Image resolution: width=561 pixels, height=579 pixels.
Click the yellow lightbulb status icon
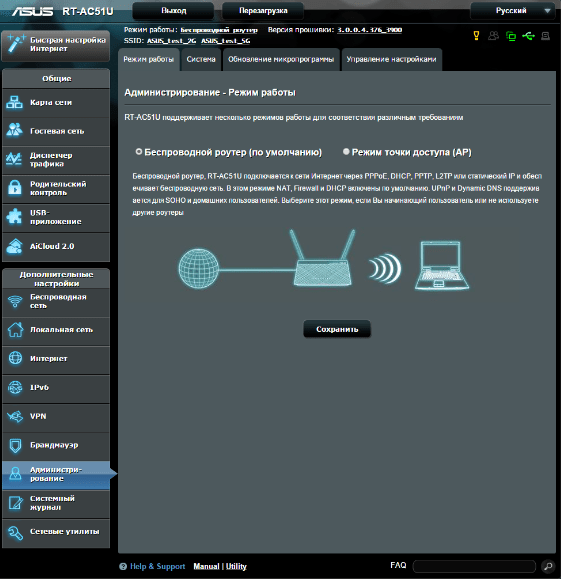pos(476,36)
